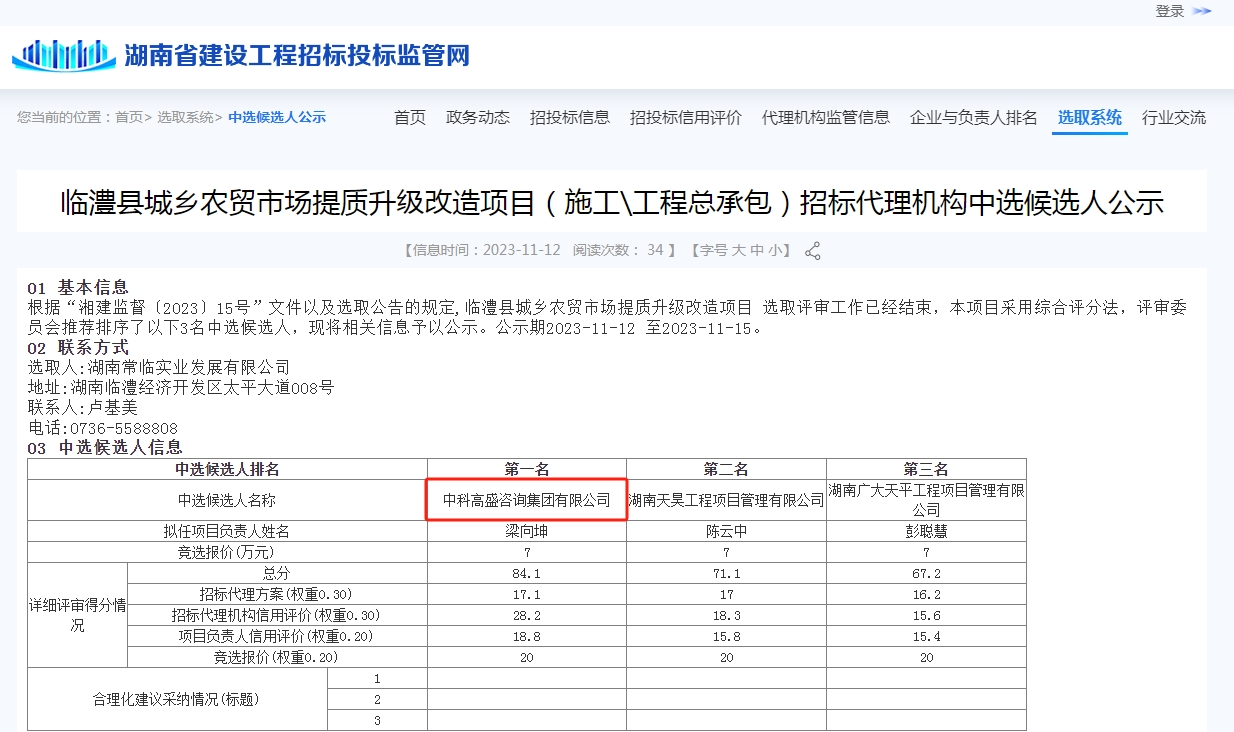The image size is (1234, 732).
Task: Set font size to 大
Action: (x=739, y=250)
